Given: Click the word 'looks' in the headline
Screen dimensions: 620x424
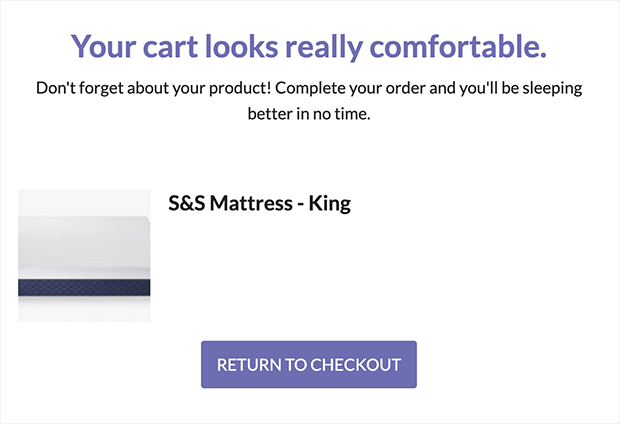Looking at the screenshot, I should [x=241, y=46].
